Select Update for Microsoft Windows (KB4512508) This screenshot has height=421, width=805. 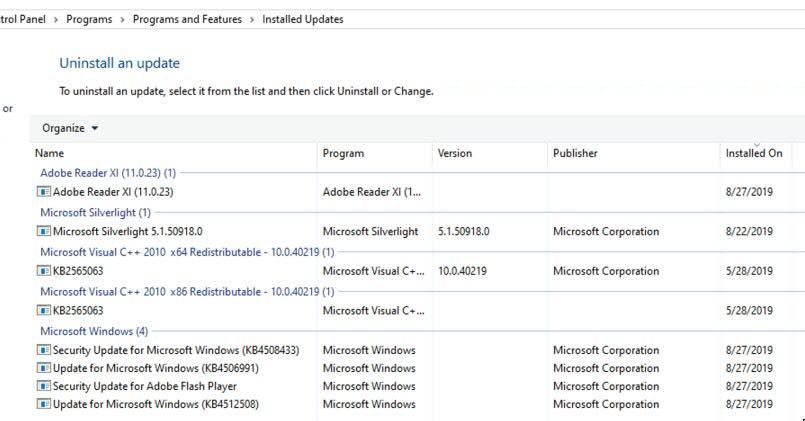(156, 404)
